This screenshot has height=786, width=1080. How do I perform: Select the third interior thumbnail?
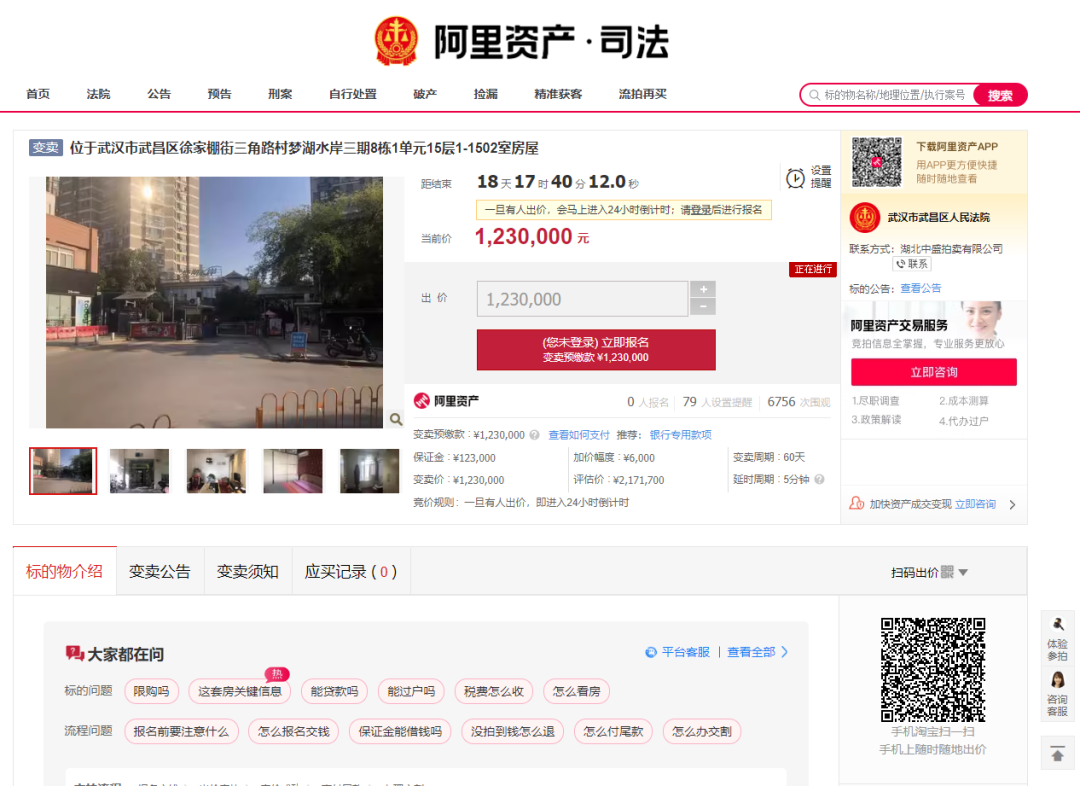pos(216,471)
